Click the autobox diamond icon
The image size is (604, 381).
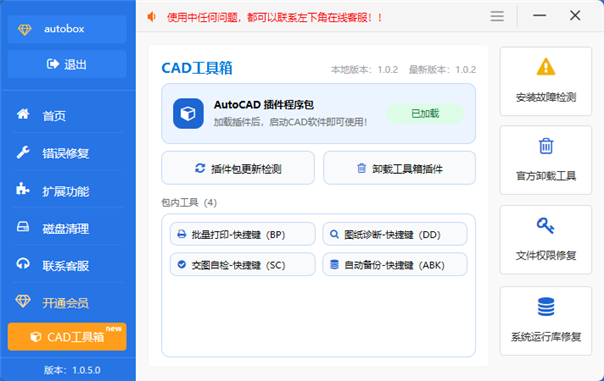tap(25, 29)
